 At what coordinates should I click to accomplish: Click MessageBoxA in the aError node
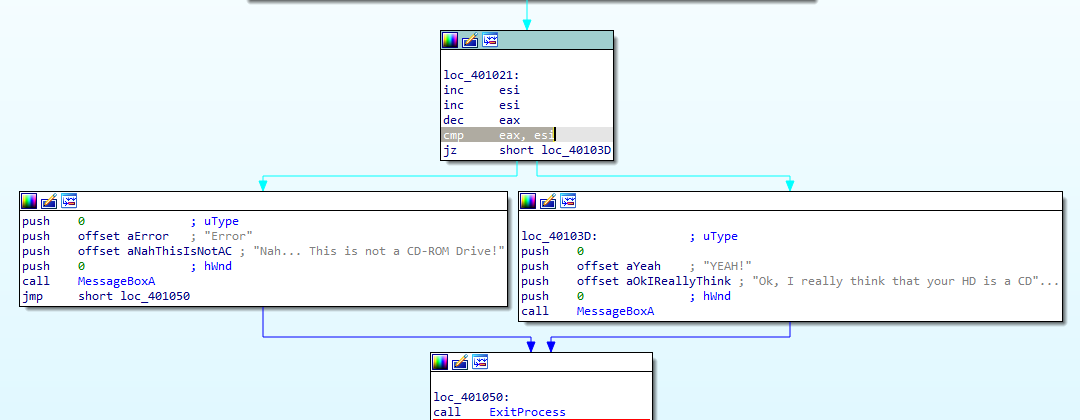[x=116, y=281]
